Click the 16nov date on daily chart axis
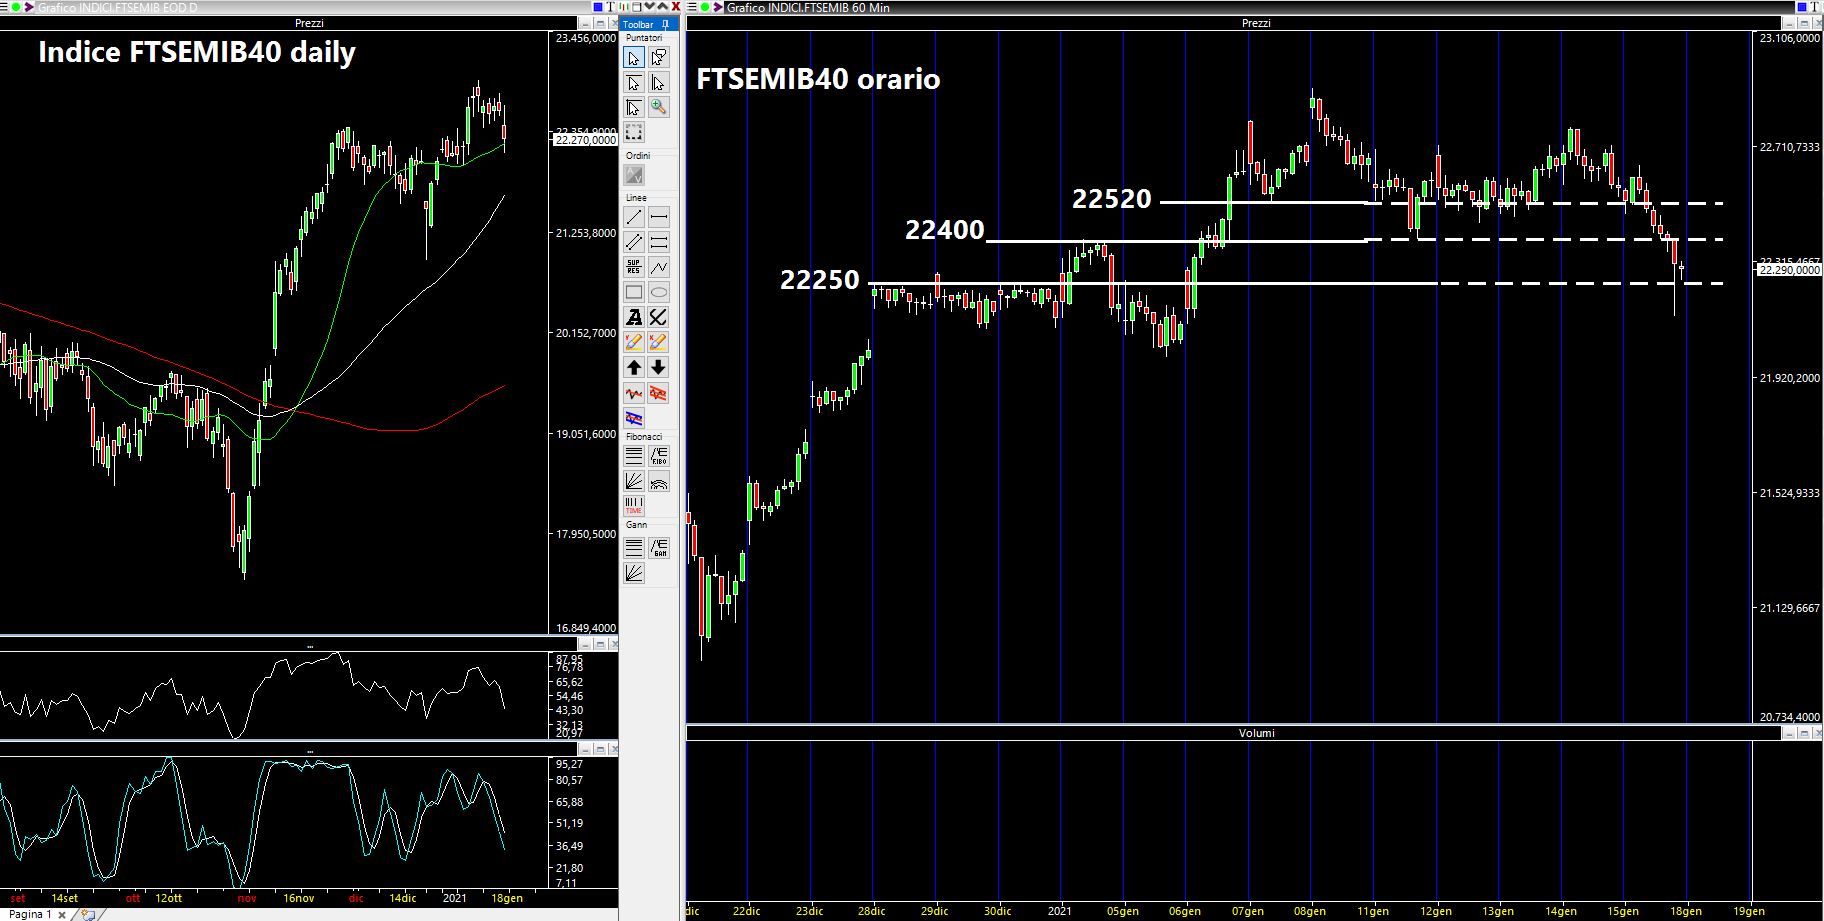This screenshot has height=921, width=1824. [298, 898]
